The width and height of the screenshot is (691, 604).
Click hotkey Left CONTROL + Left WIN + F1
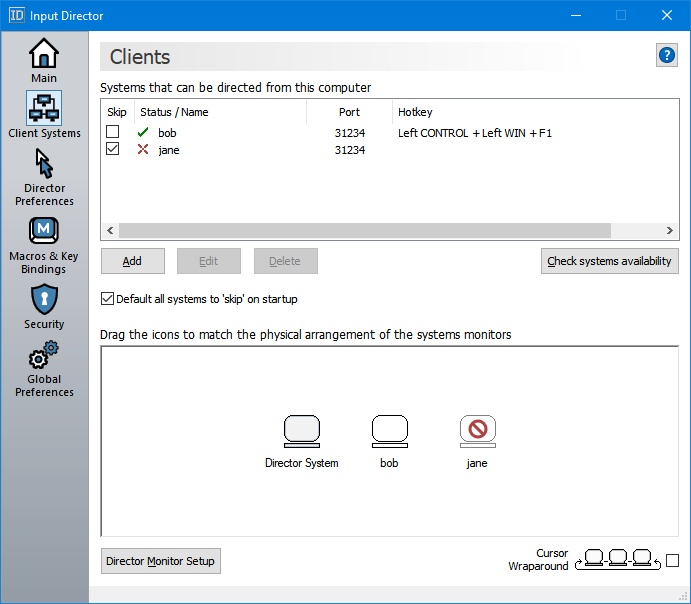475,133
